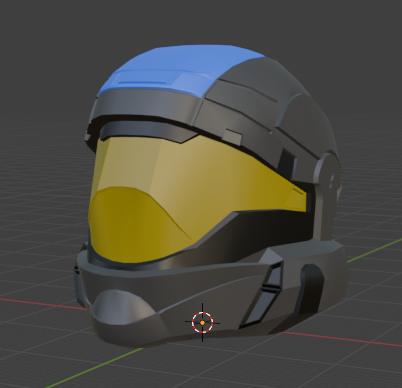Select the blue top plate of the helmet
Screen dimensions: 402x388
coord(182,72)
